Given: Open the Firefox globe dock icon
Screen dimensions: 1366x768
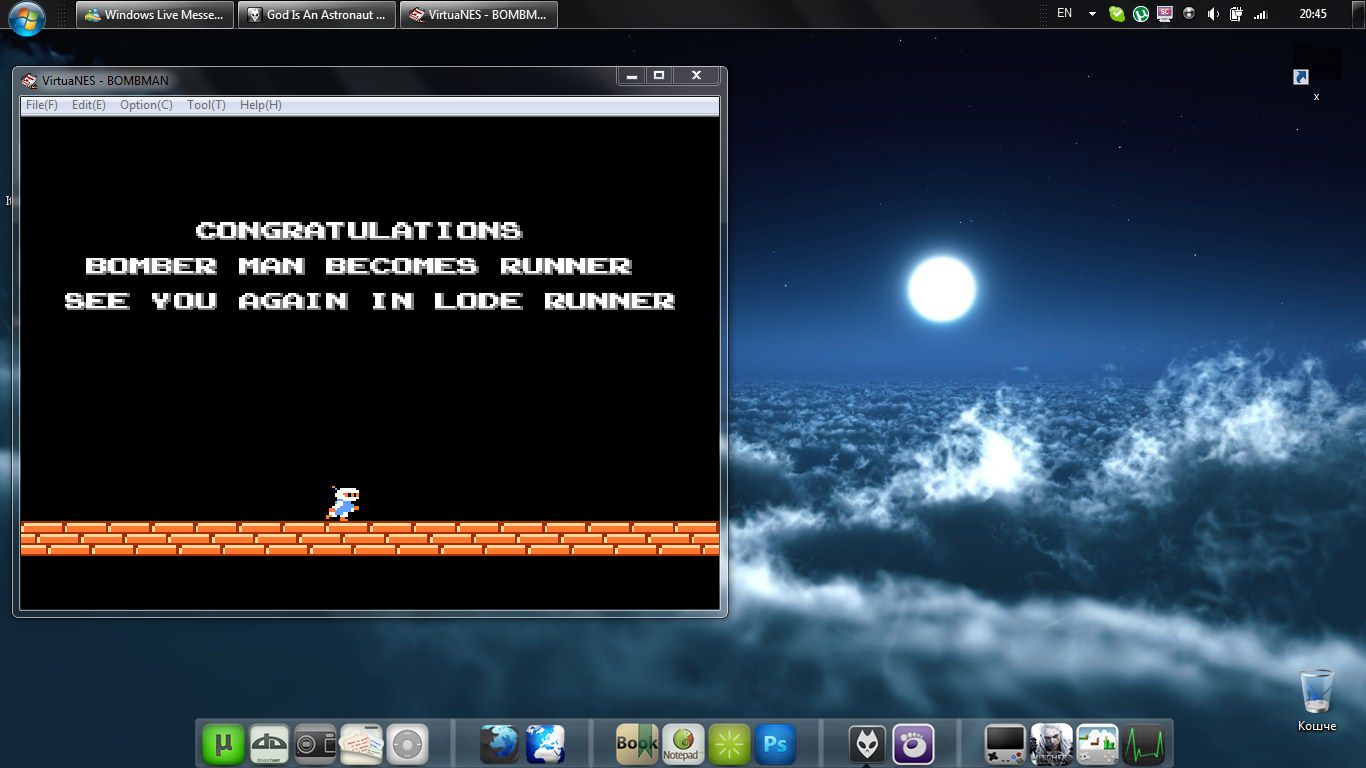Looking at the screenshot, I should [x=500, y=744].
